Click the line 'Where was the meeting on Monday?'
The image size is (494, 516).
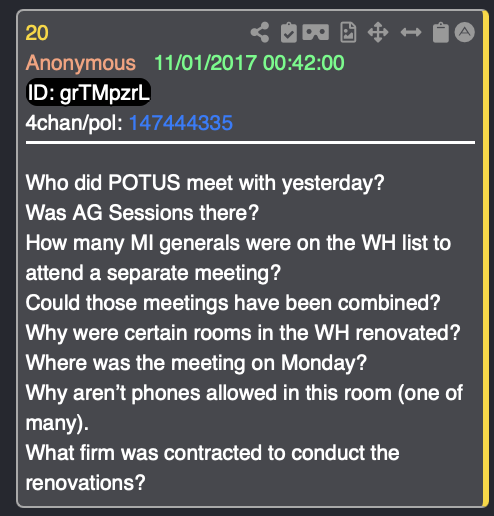(x=196, y=363)
